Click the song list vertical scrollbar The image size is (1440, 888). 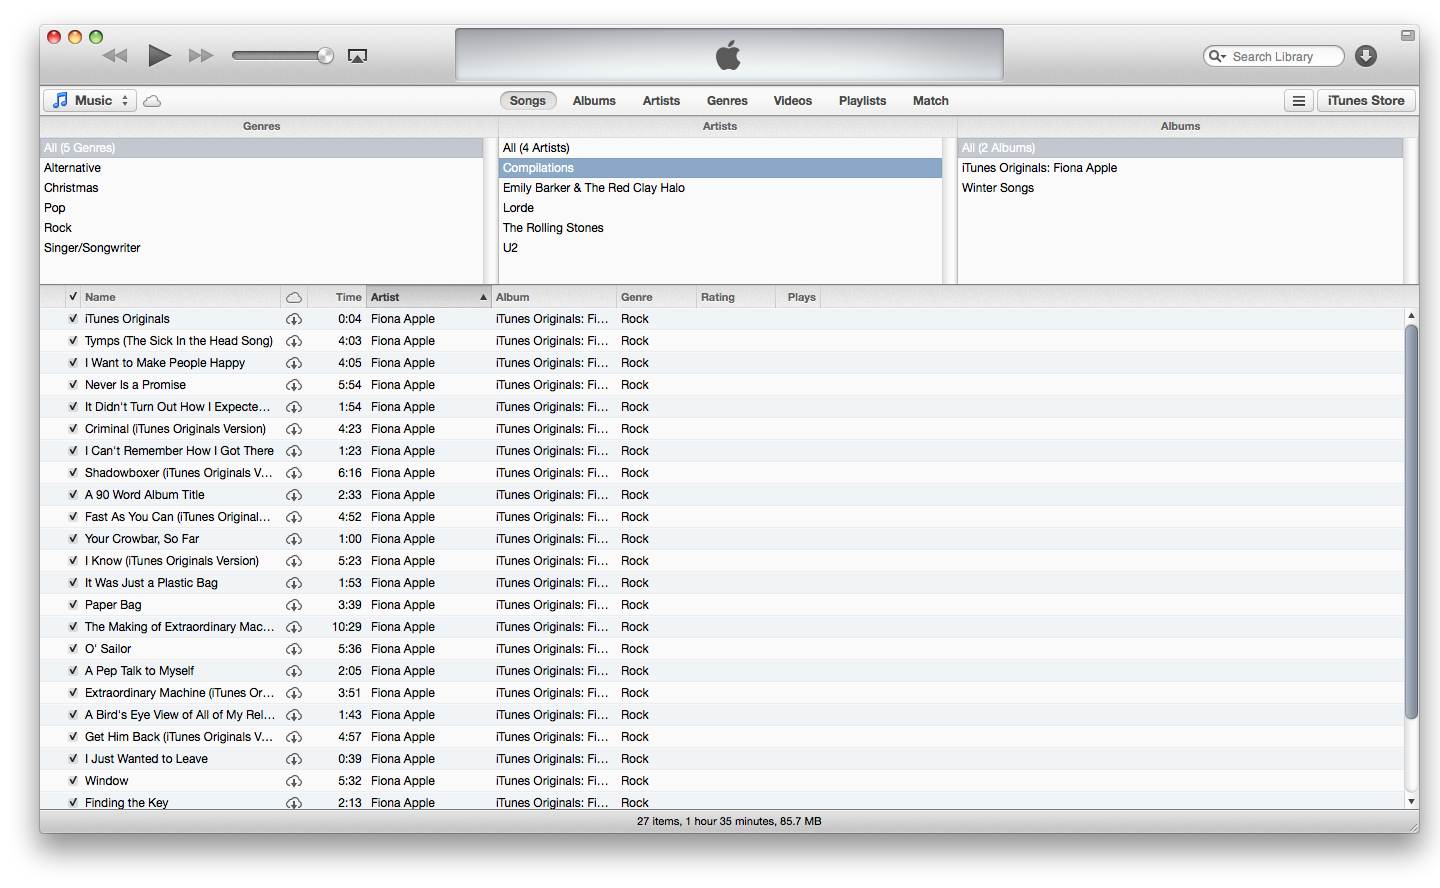tap(1411, 521)
